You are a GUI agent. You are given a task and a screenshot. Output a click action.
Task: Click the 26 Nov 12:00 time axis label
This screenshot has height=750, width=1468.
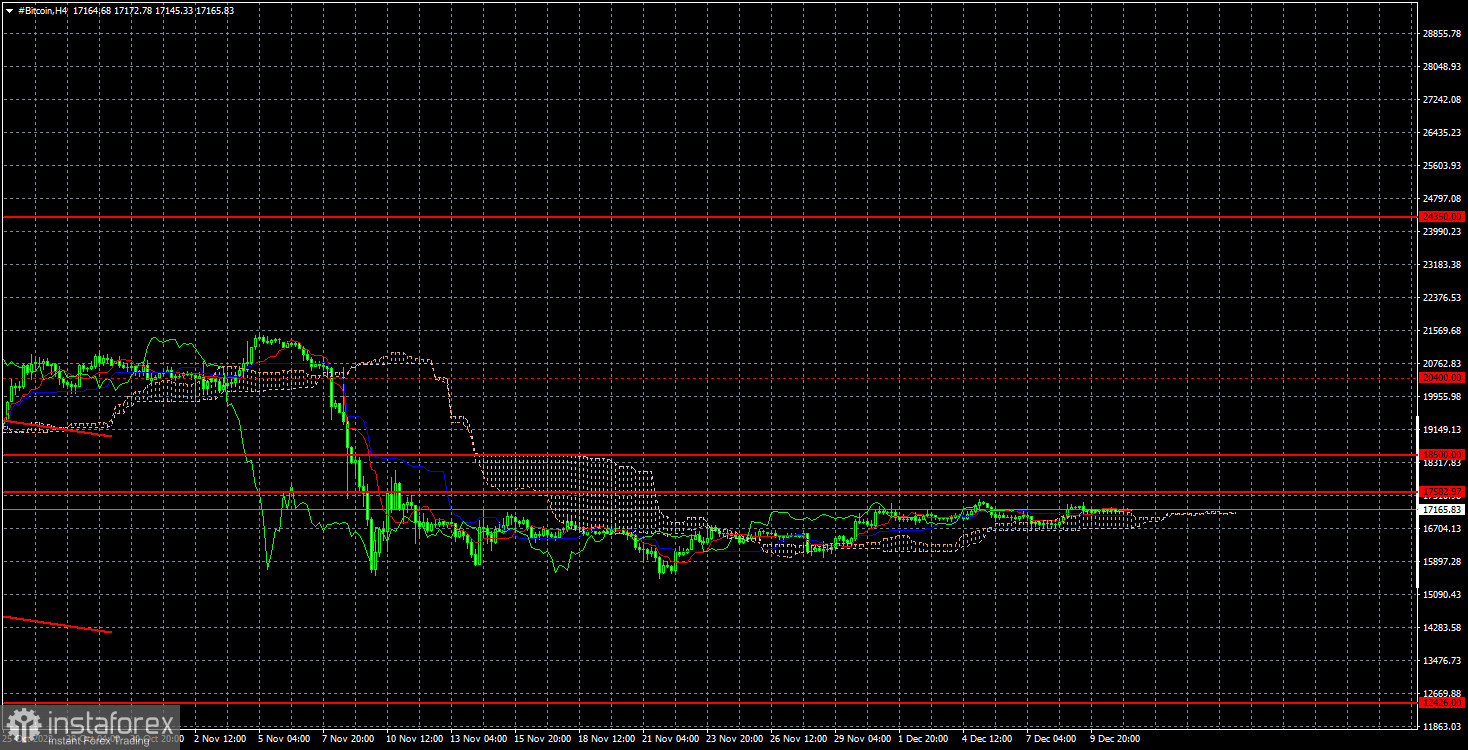click(798, 739)
